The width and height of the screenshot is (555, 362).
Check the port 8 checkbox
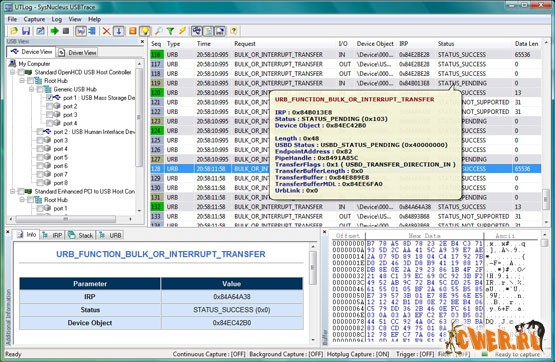click(40, 183)
